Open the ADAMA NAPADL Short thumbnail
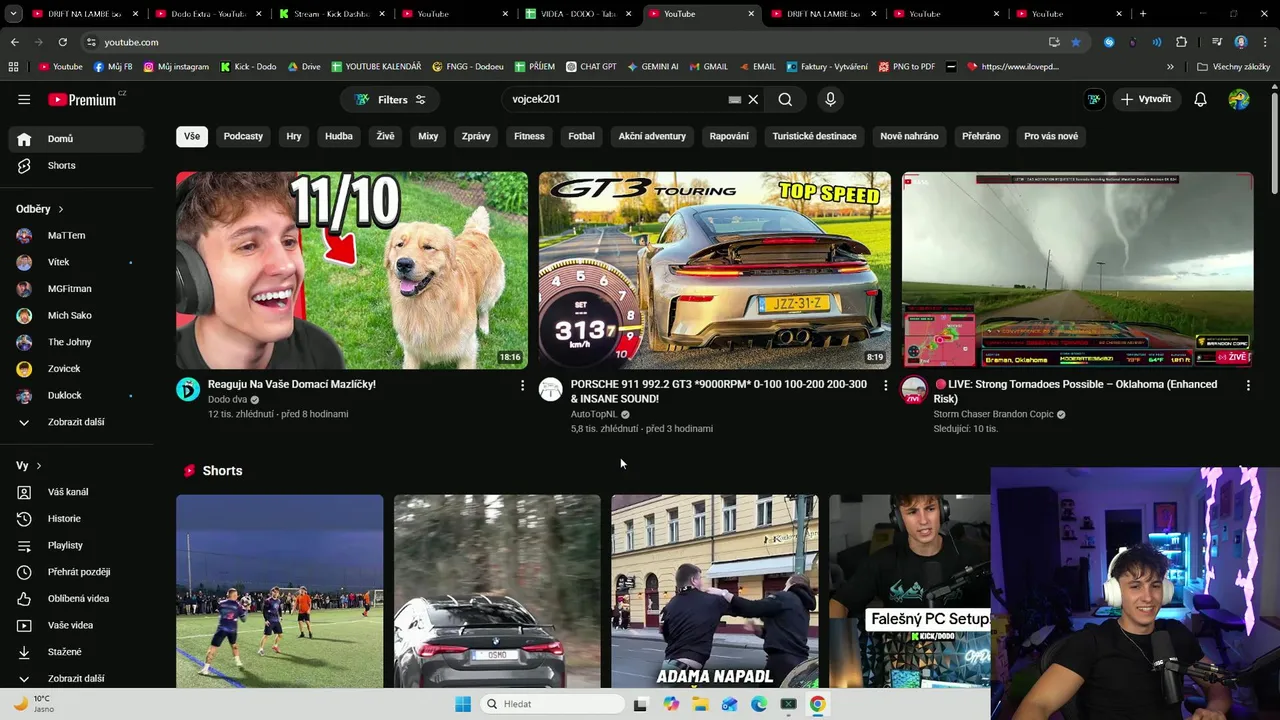Screen dimensions: 1280x720 click(x=715, y=591)
